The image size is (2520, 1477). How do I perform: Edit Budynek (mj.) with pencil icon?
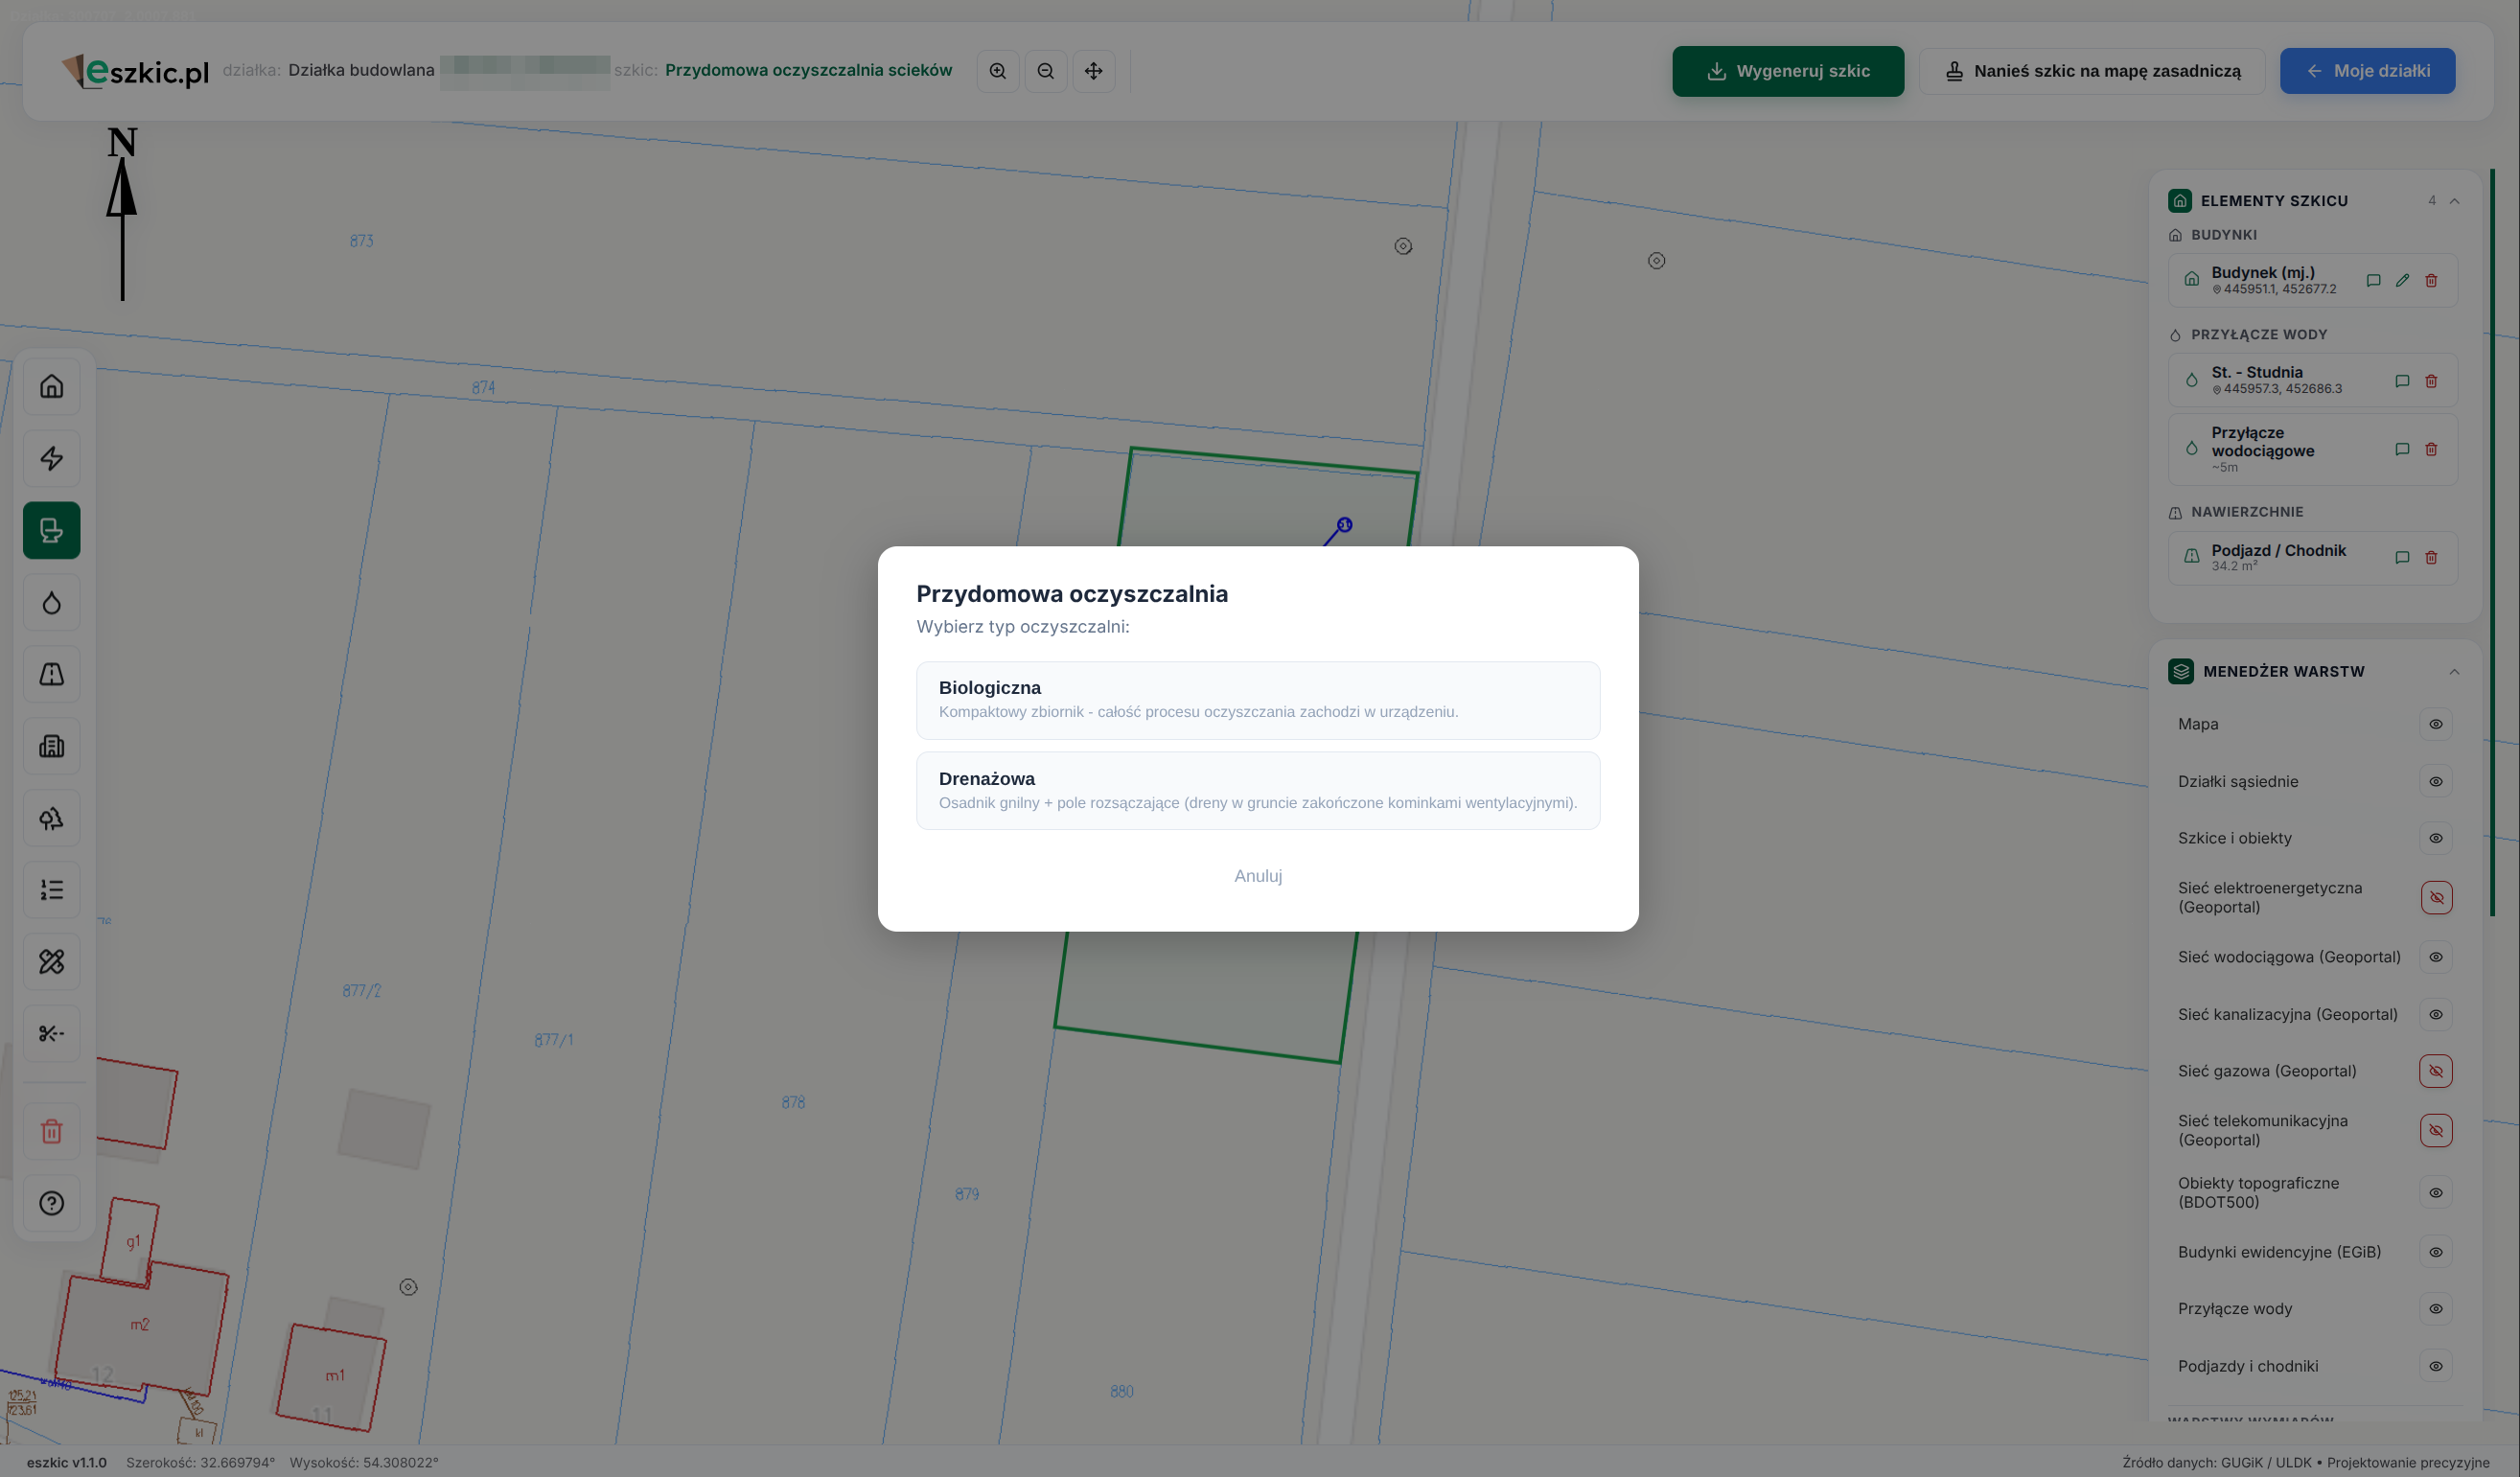point(2402,281)
